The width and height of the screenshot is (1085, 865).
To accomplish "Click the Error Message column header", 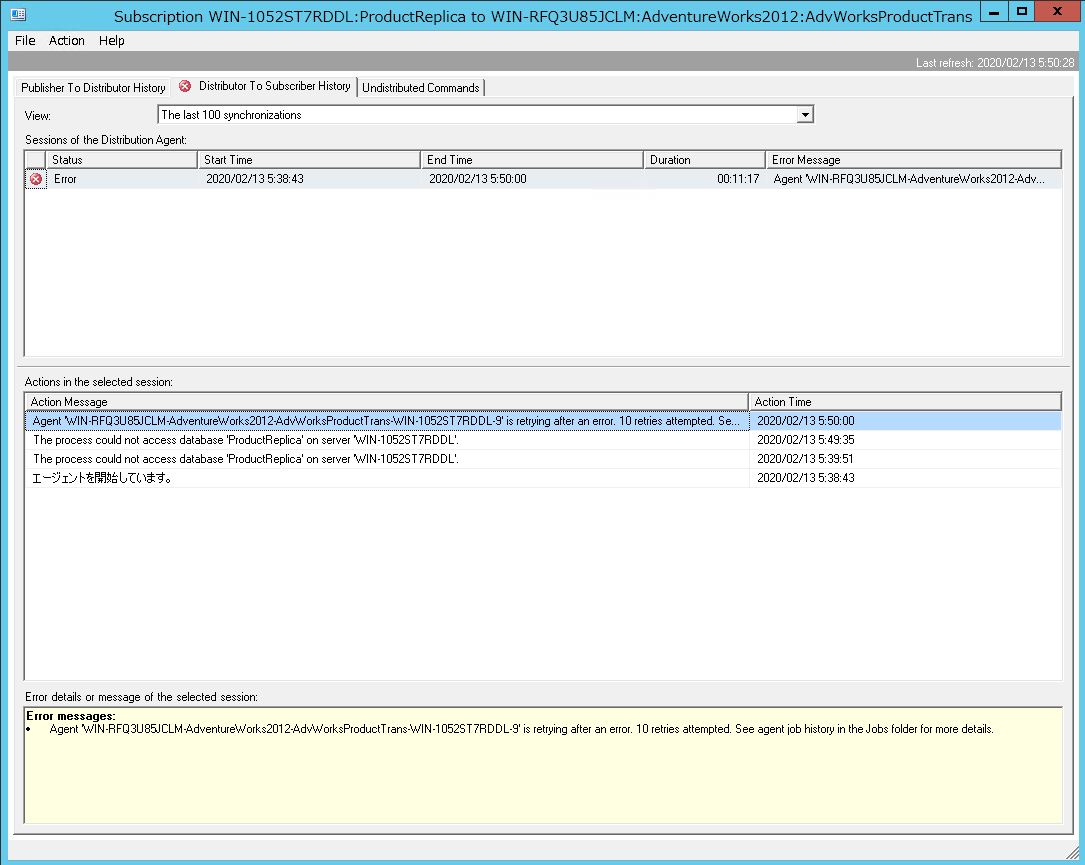I will click(913, 160).
